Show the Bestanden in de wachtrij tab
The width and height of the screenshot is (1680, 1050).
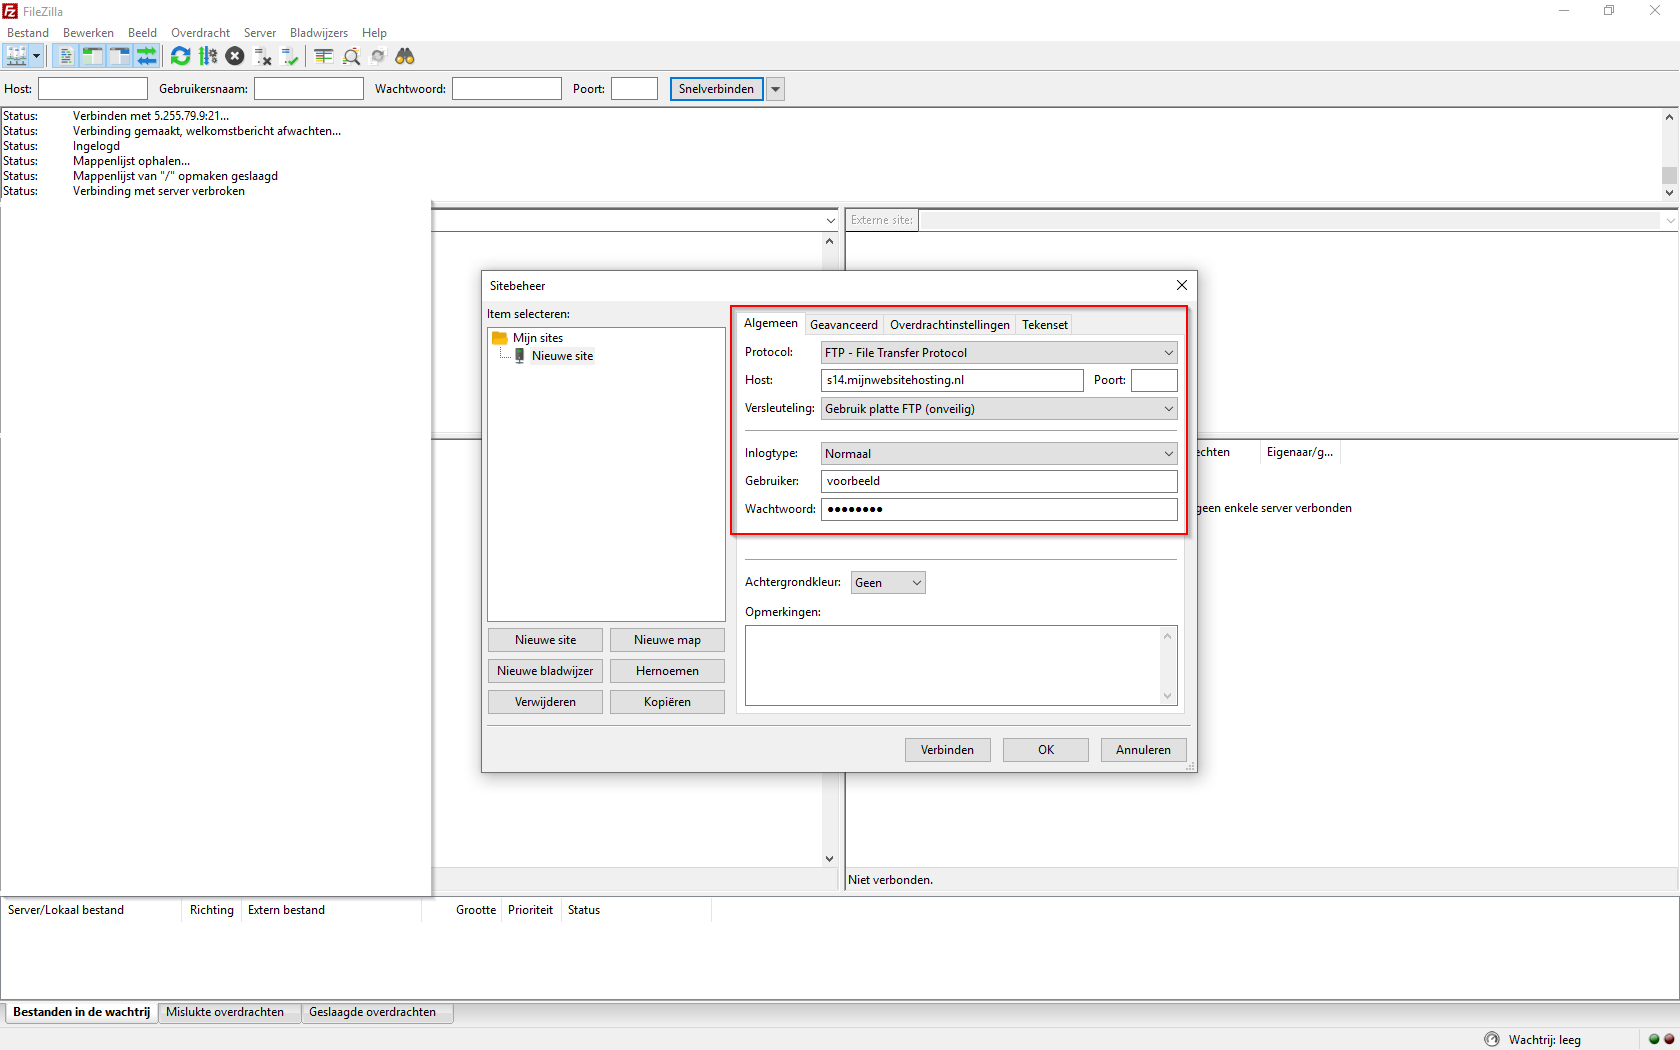click(x=81, y=1012)
